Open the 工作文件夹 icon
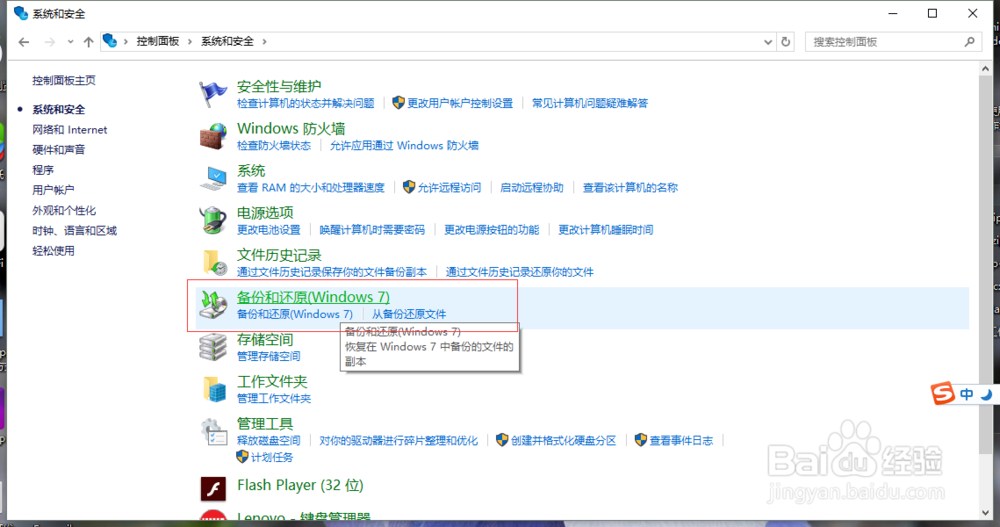 (213, 389)
